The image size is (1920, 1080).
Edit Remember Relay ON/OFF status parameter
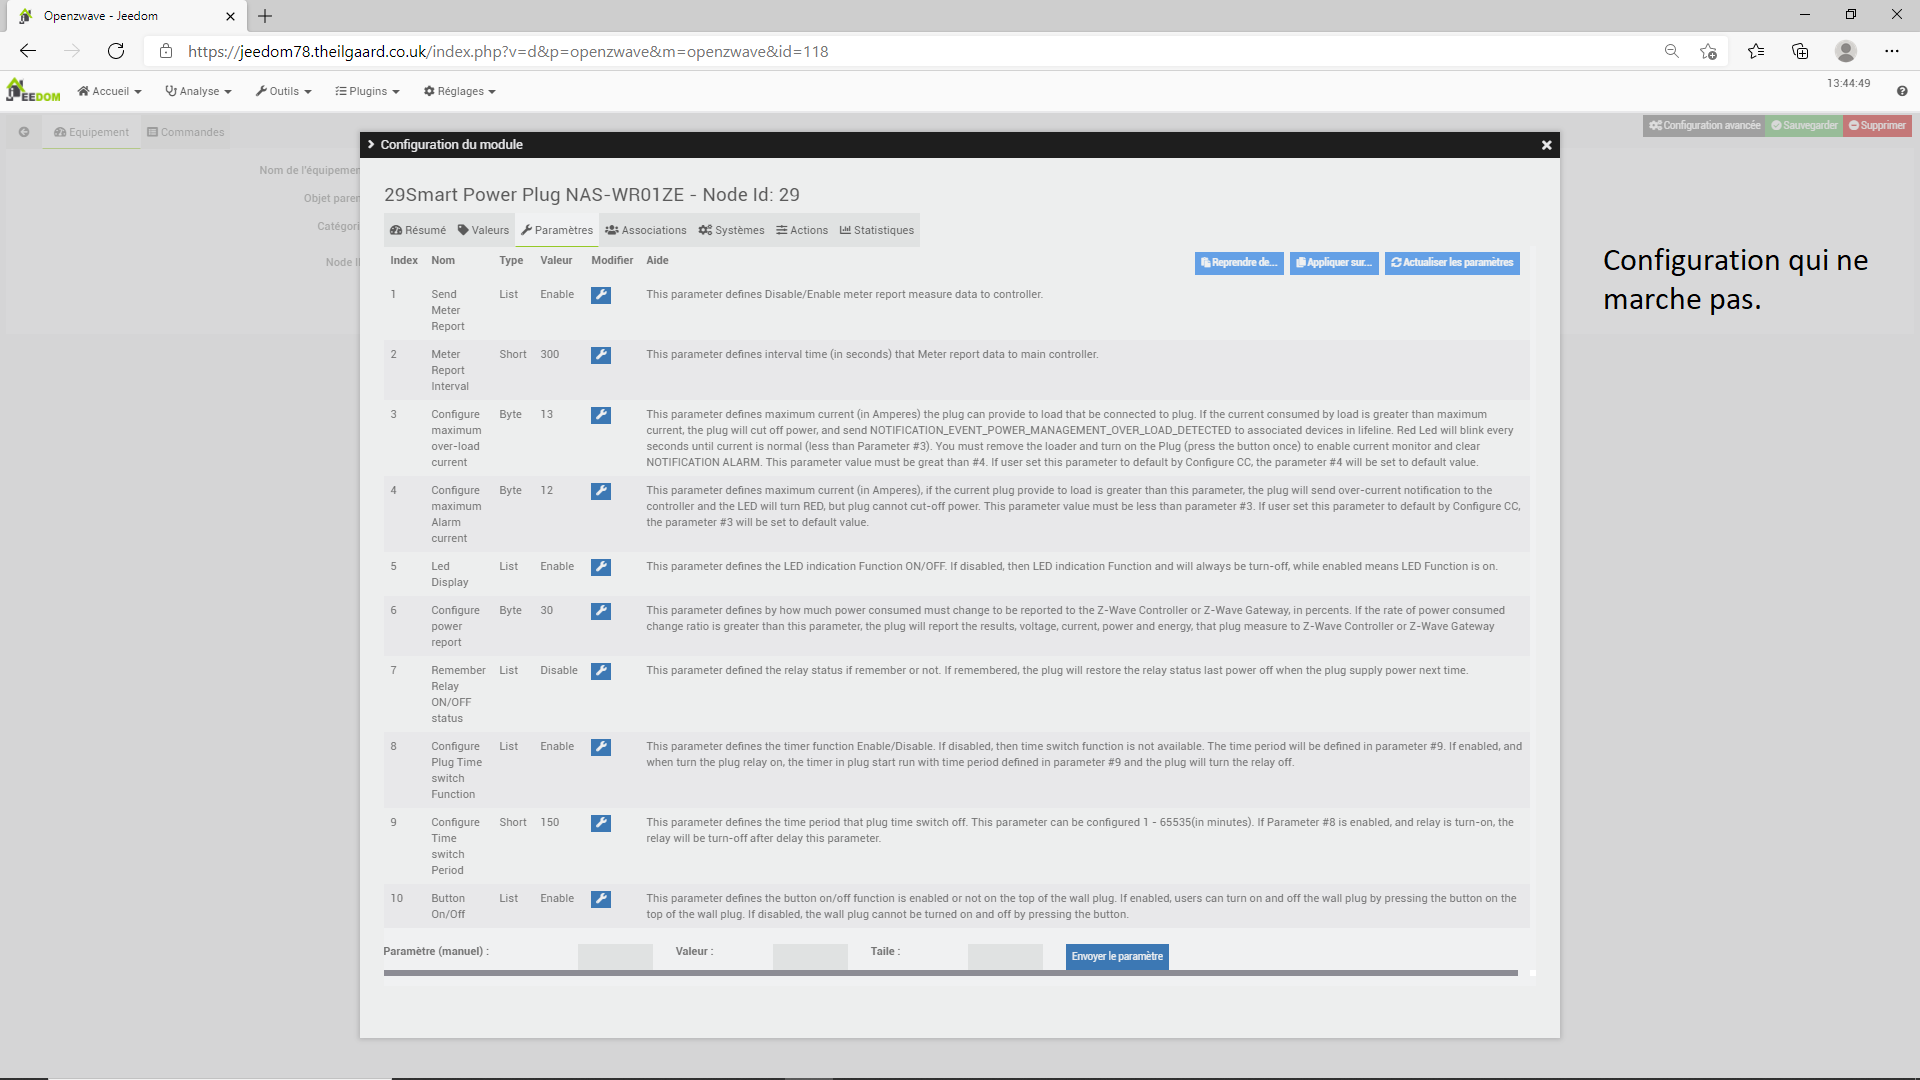point(600,671)
